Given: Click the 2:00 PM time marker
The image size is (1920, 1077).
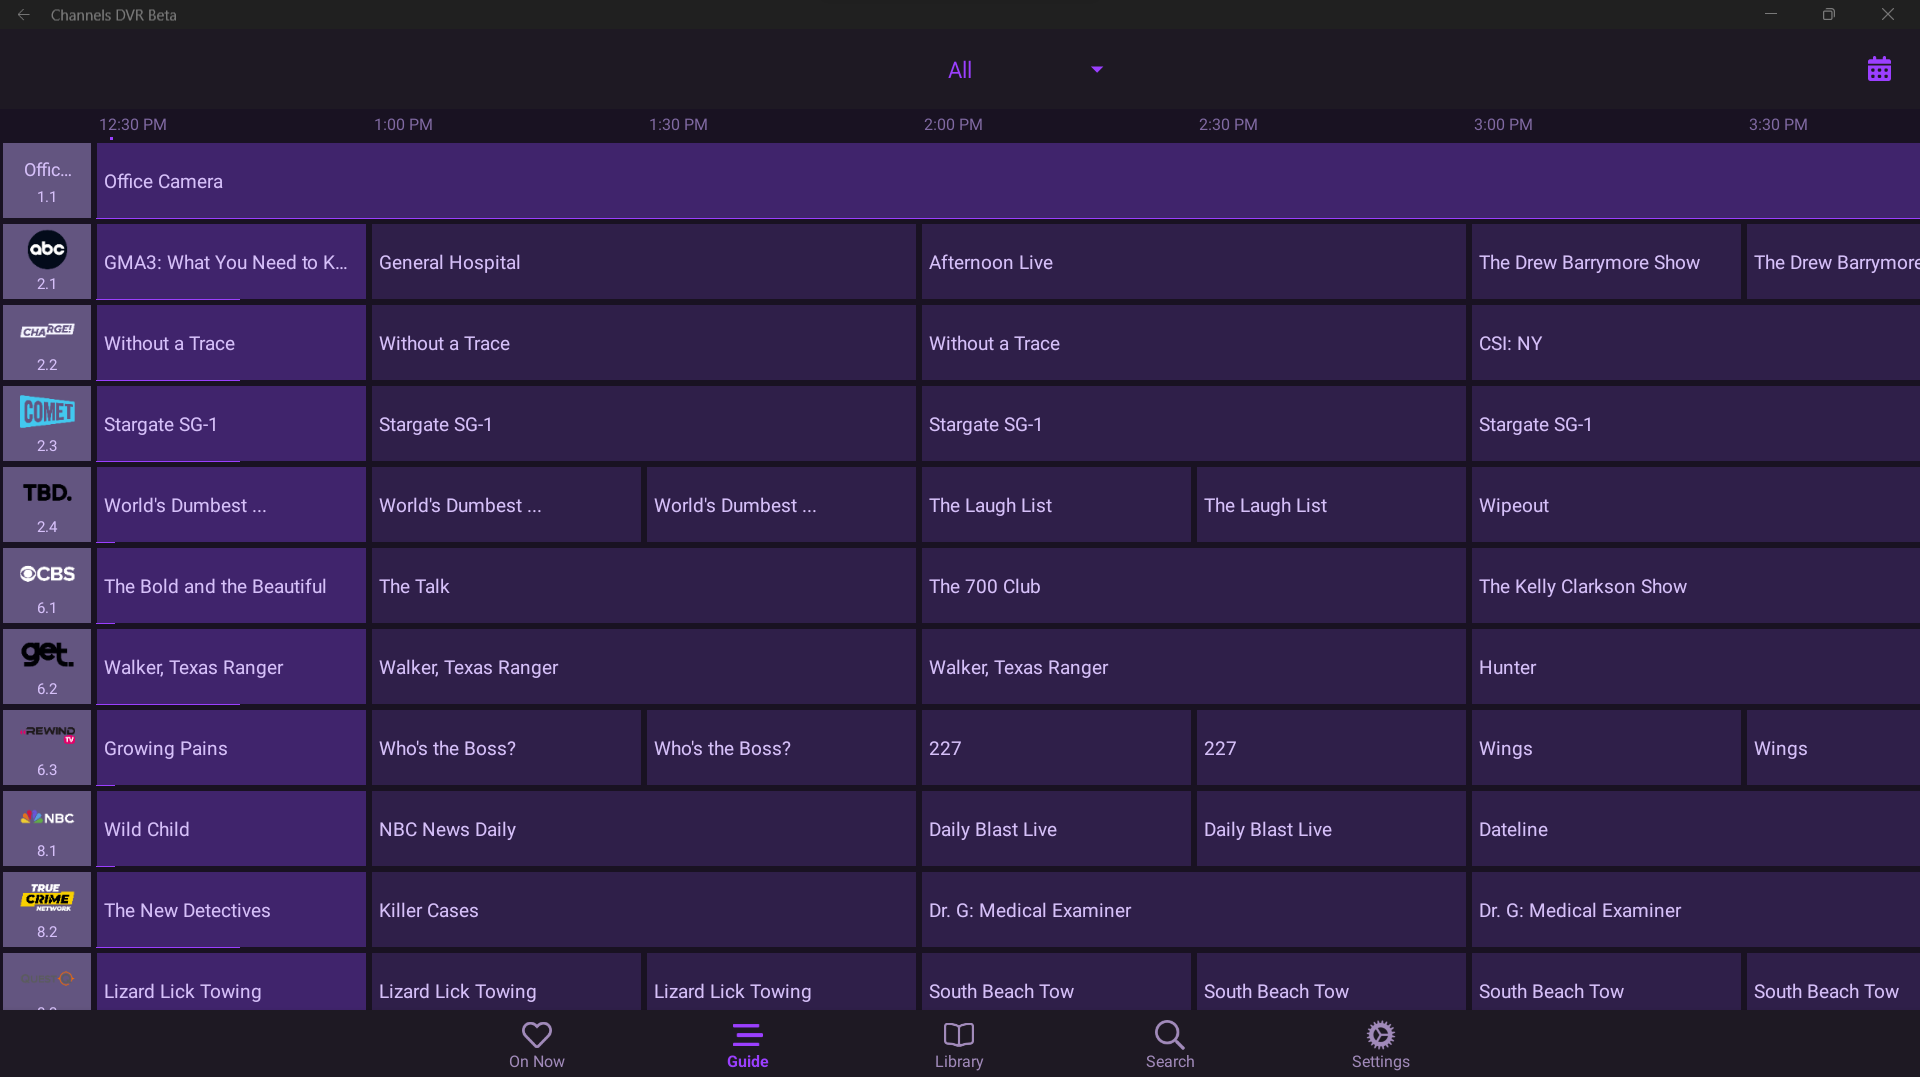Looking at the screenshot, I should pos(952,125).
